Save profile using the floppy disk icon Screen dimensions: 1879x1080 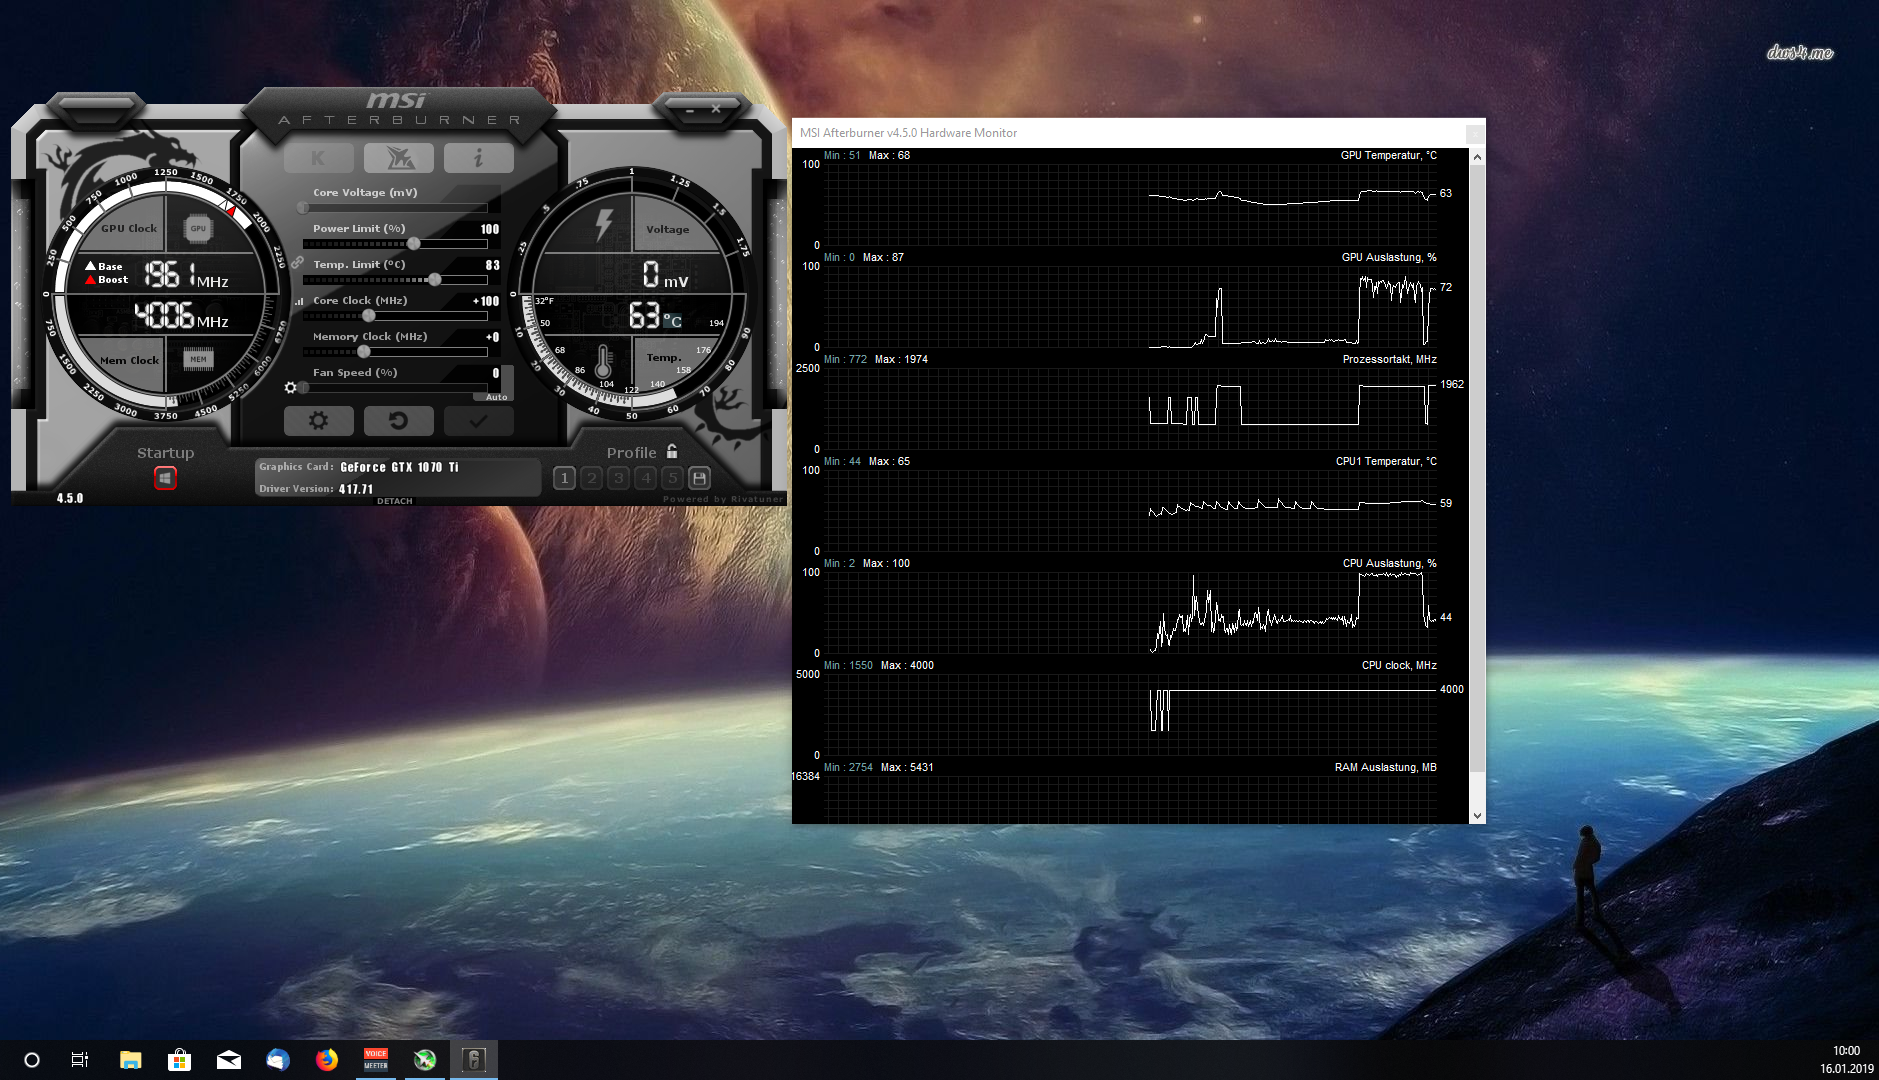699,478
